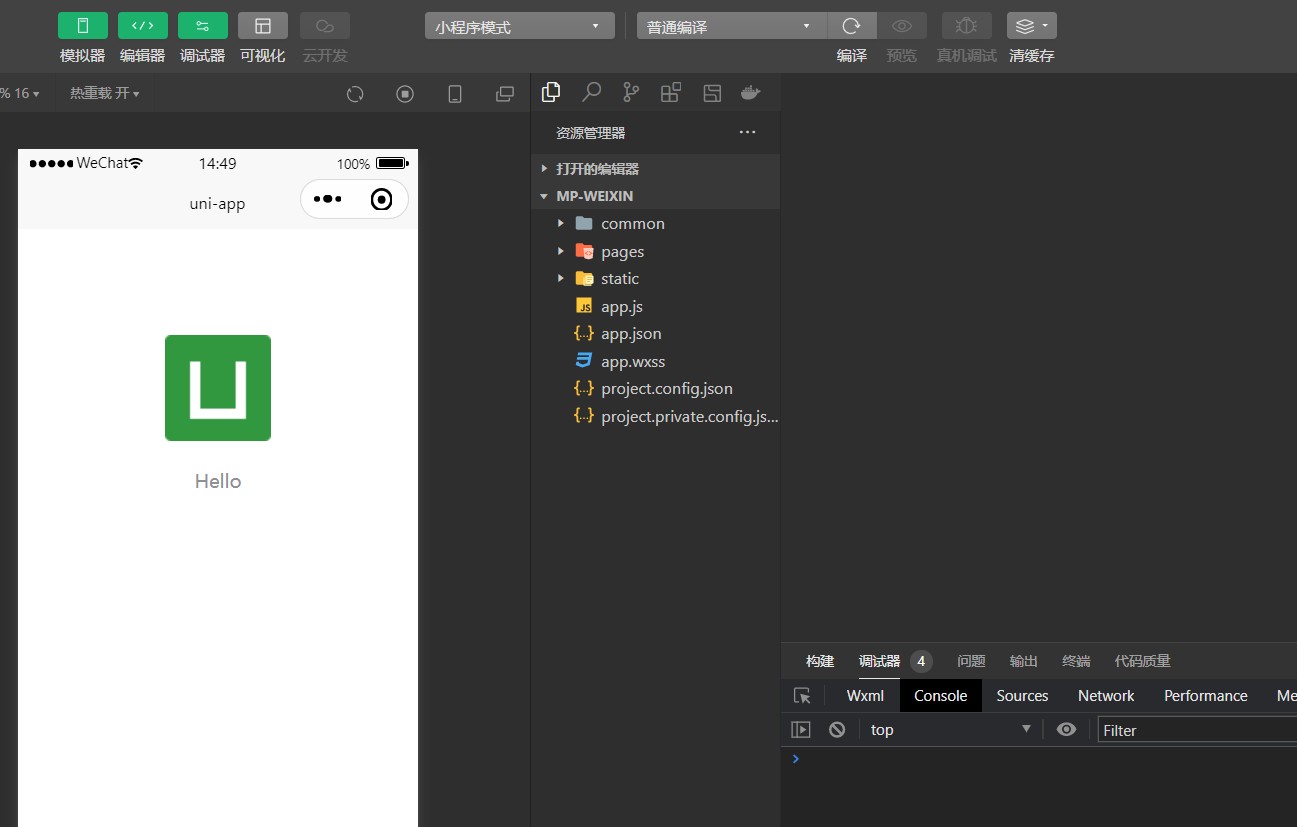Click the clear console icon

pyautogui.click(x=837, y=730)
